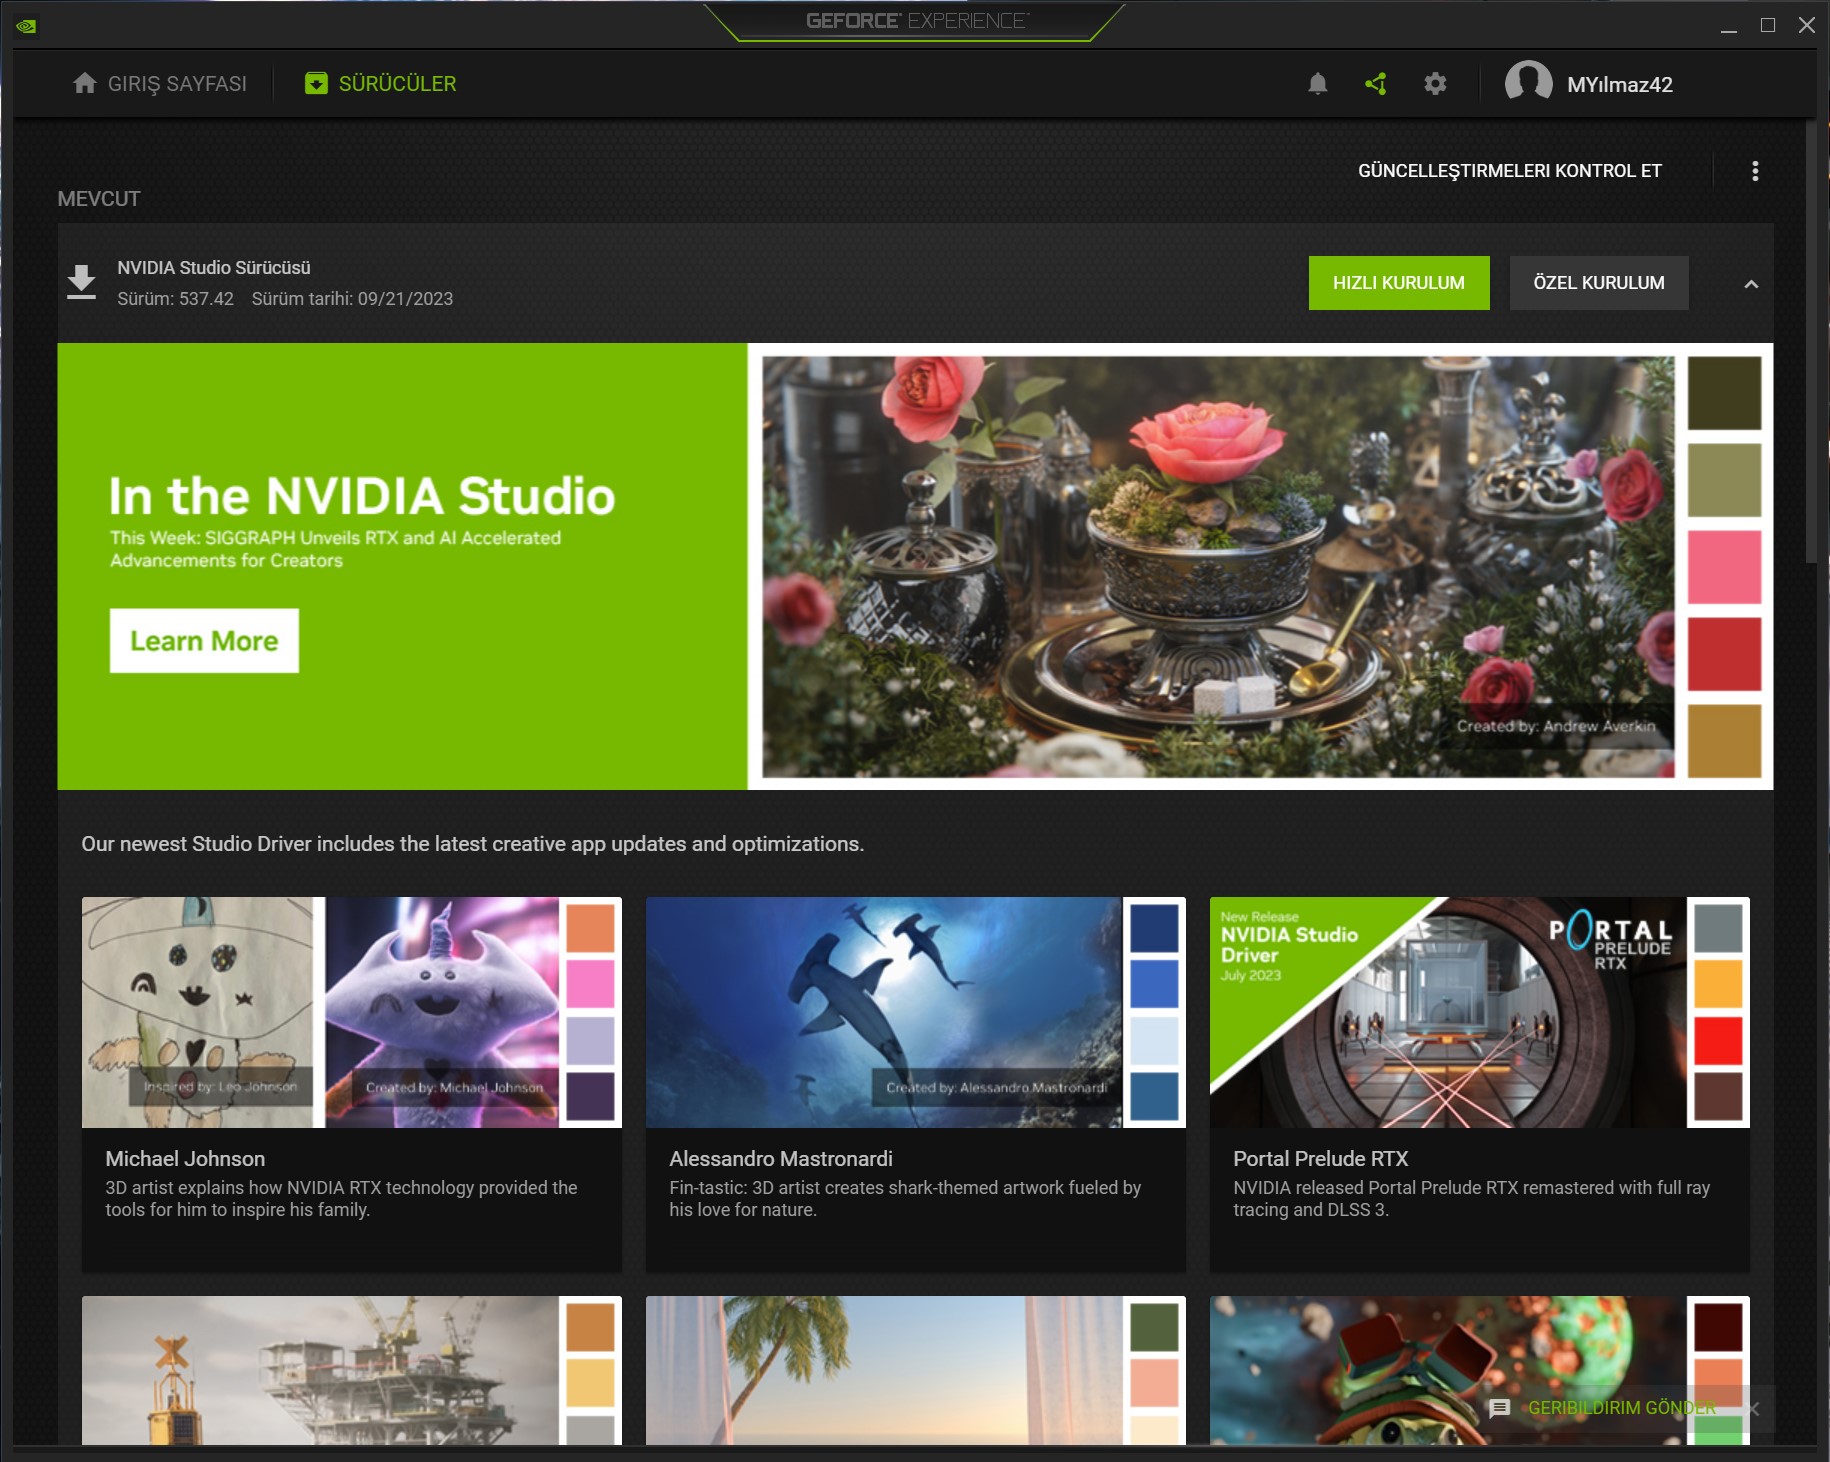Open the settings gear

(1435, 84)
